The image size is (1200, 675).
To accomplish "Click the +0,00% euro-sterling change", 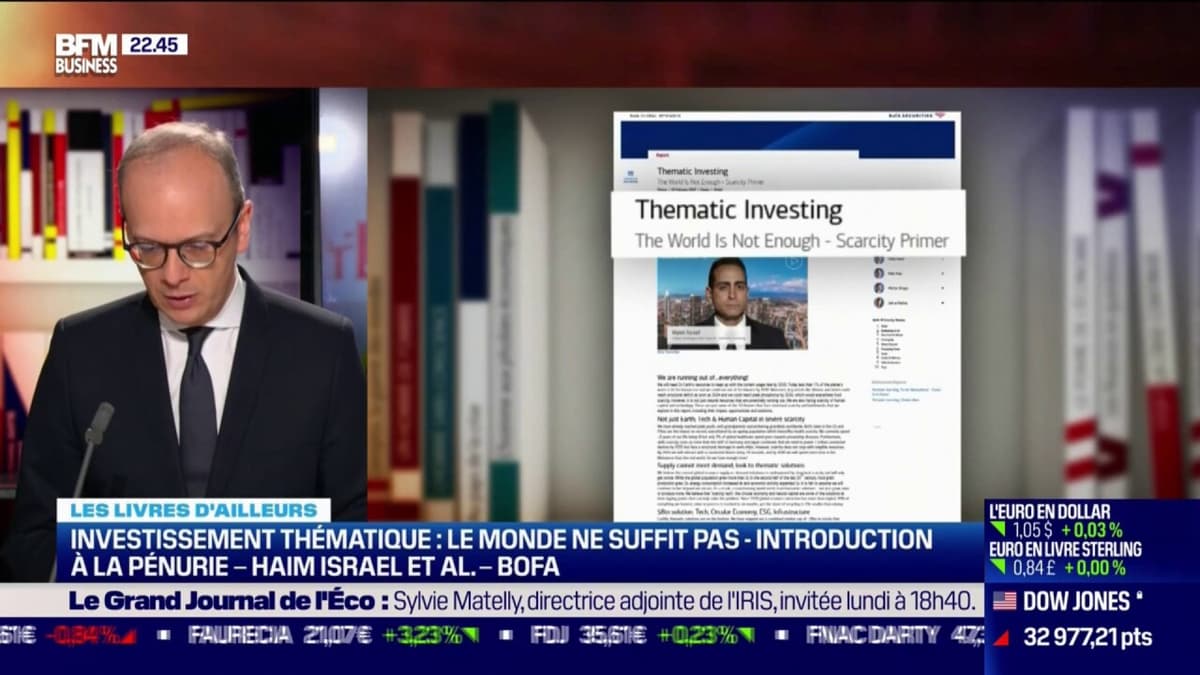I will click(1093, 569).
